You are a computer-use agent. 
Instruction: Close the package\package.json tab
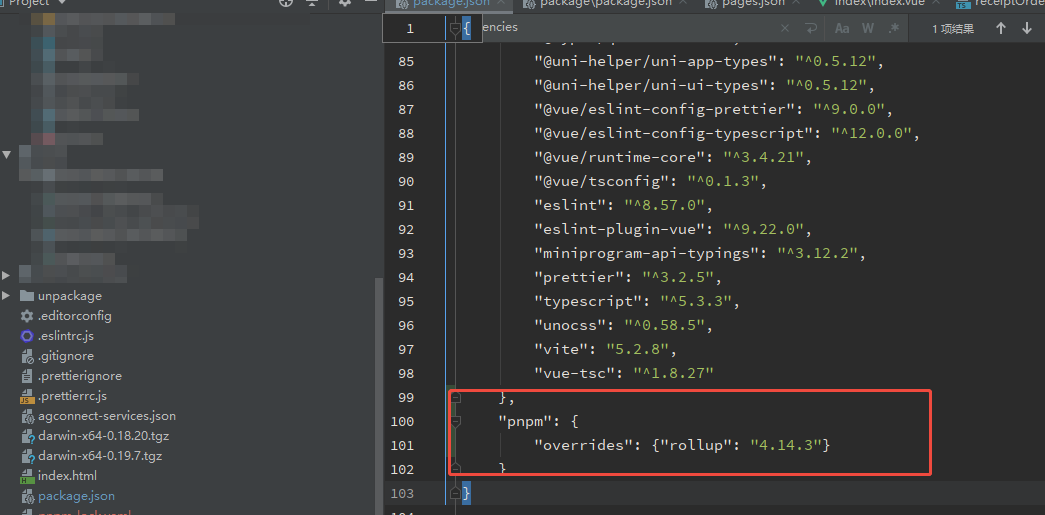681,3
